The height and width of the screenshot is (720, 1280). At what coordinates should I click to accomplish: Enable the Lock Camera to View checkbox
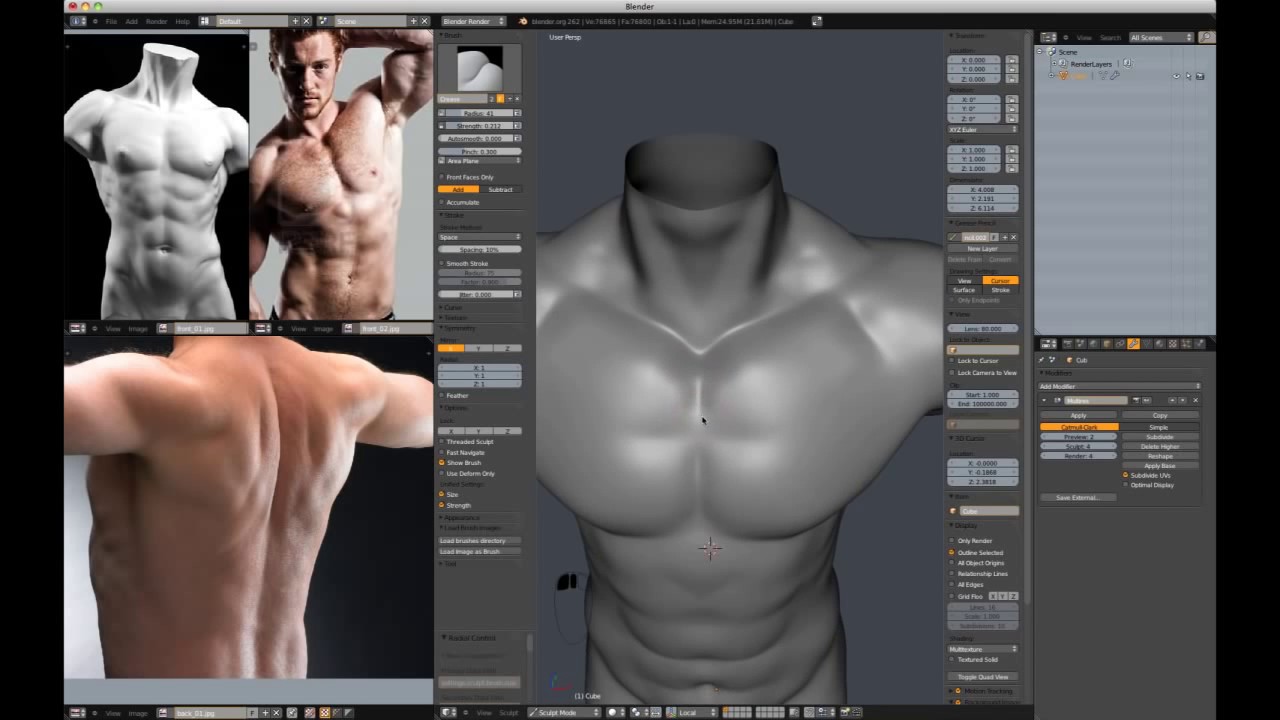click(952, 373)
